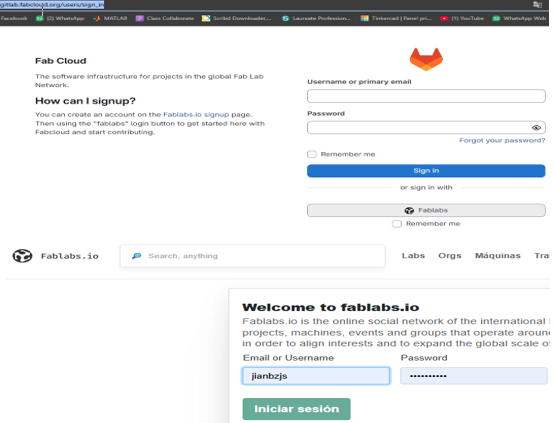This screenshot has width=554, height=423.
Task: Click the browser address bar URL
Action: (52, 5)
